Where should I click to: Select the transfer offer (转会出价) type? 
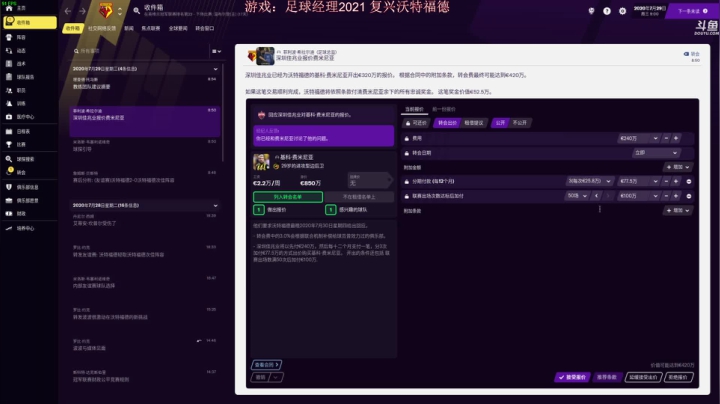(x=447, y=123)
